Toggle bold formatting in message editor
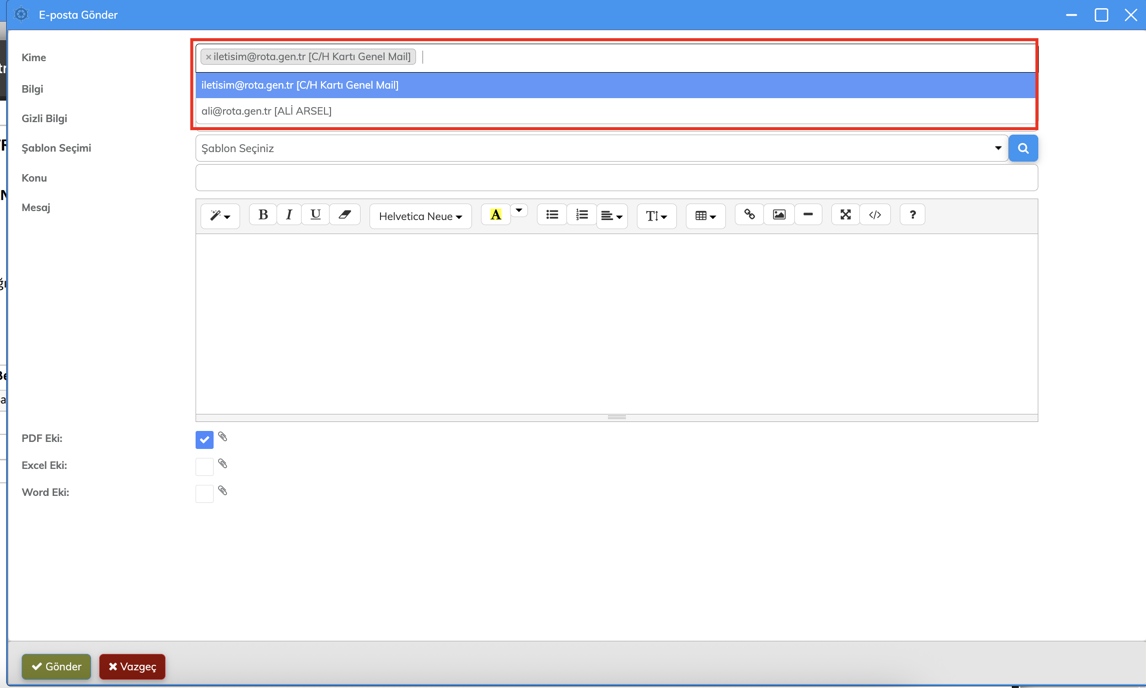The width and height of the screenshot is (1146, 688). point(263,215)
